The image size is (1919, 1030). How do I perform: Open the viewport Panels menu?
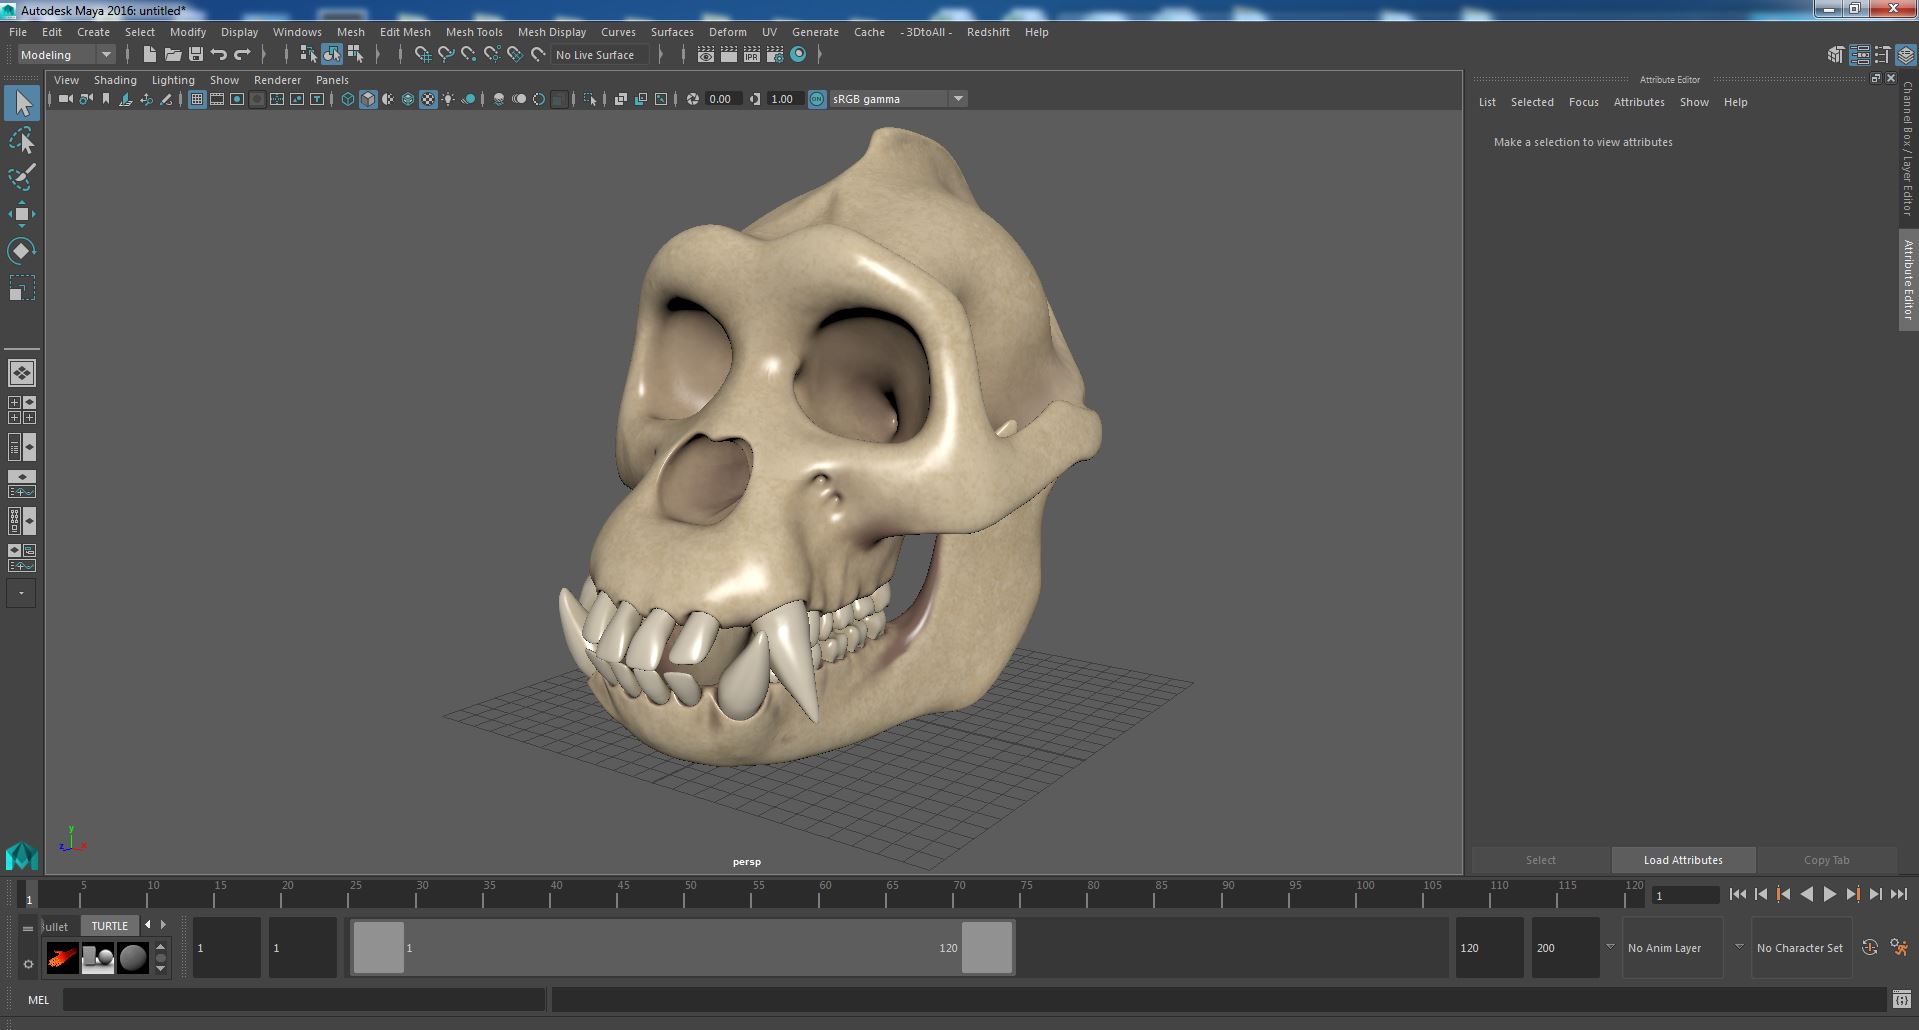[332, 80]
